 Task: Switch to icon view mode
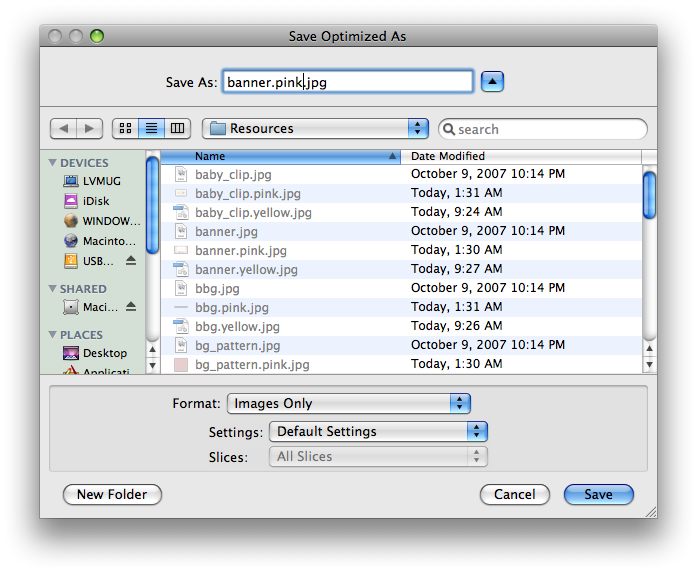[126, 129]
